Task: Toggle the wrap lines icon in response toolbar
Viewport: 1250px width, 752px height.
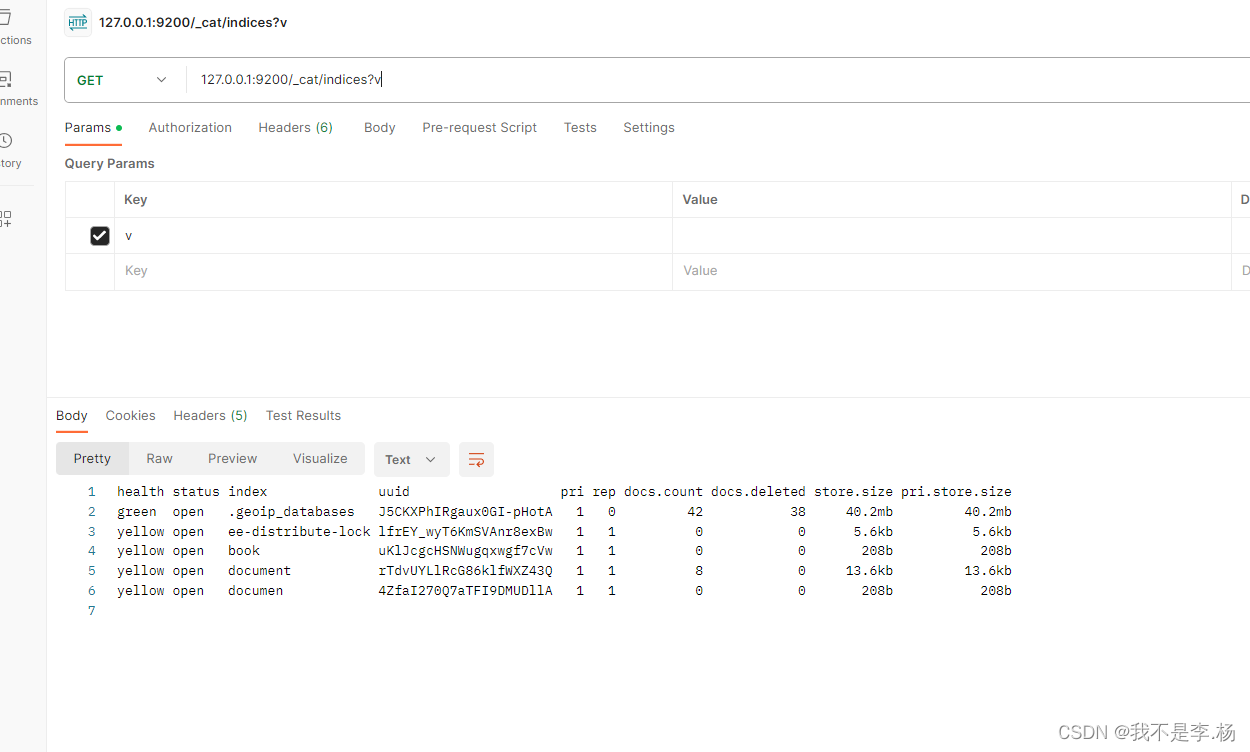Action: click(x=476, y=460)
